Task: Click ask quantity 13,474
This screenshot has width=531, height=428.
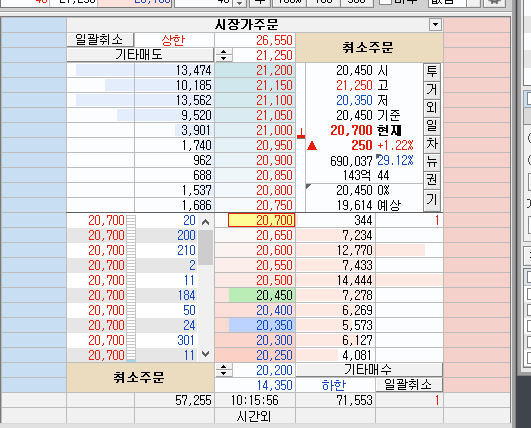Action: 174,70
